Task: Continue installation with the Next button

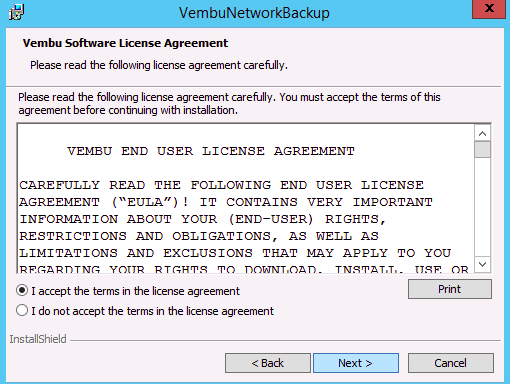Action: (356, 363)
